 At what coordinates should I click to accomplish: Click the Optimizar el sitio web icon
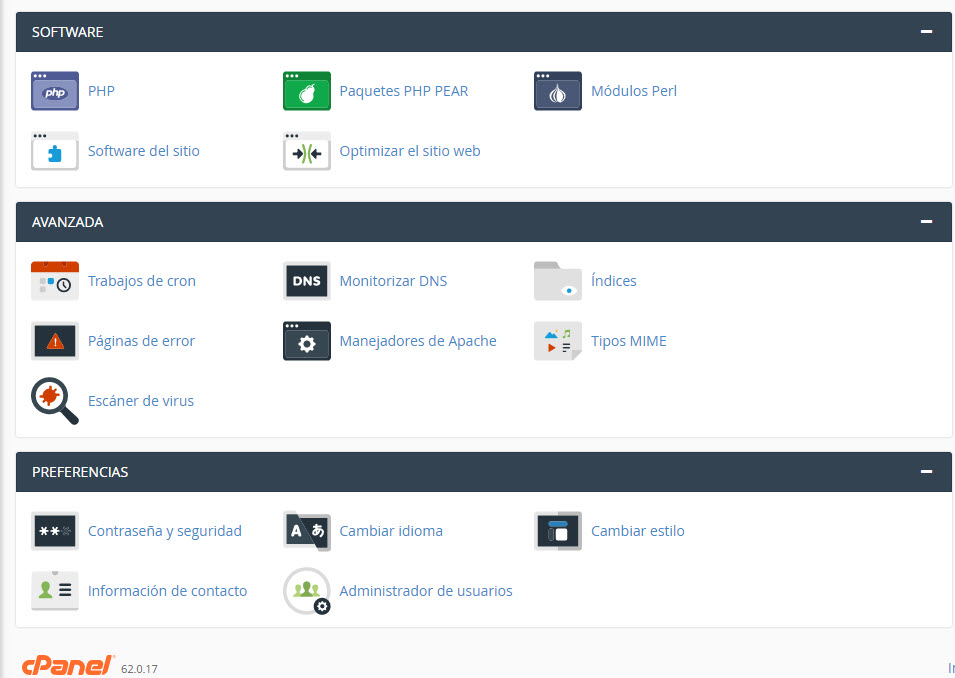pos(306,151)
